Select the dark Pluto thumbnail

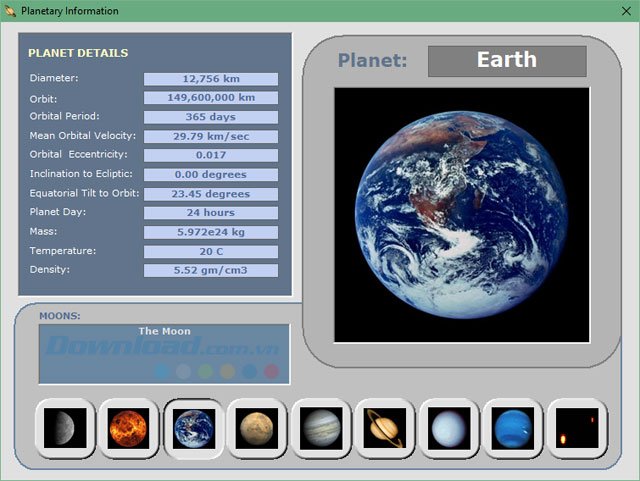[x=577, y=428]
